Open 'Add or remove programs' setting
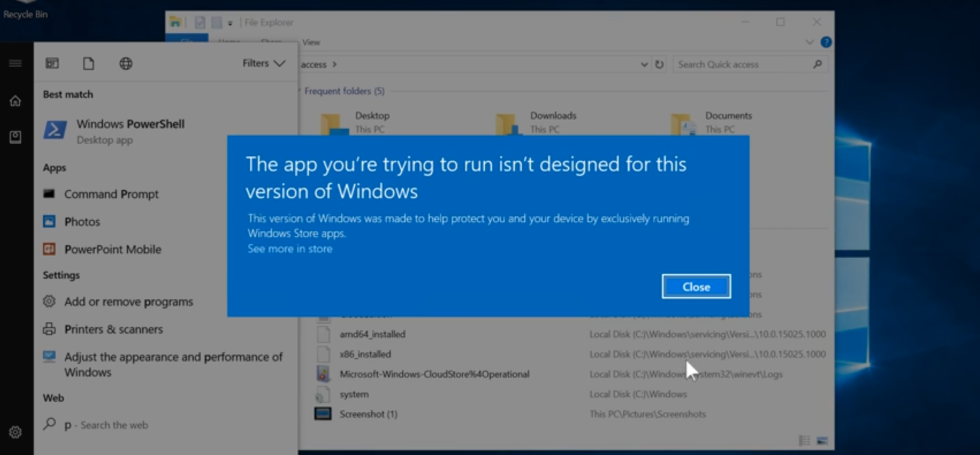Viewport: 980px width, 455px height. (x=128, y=302)
